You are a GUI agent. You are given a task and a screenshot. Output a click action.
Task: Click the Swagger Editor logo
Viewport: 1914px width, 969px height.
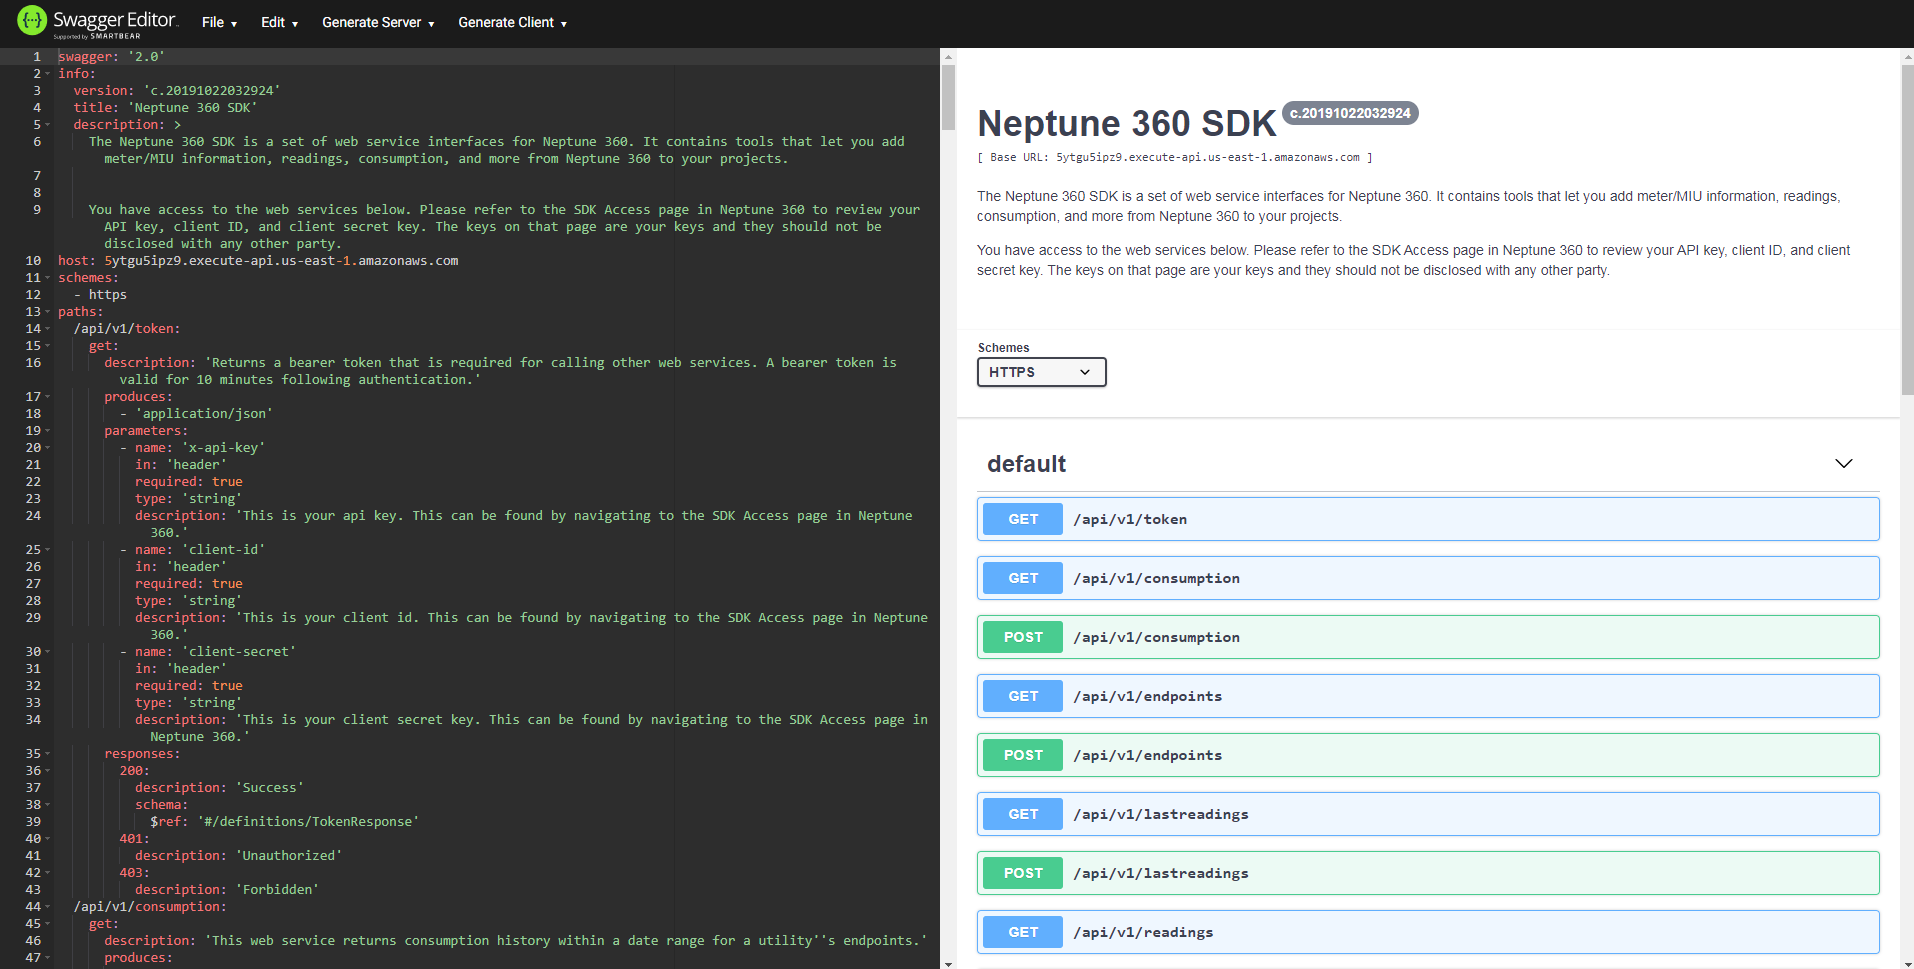(97, 22)
